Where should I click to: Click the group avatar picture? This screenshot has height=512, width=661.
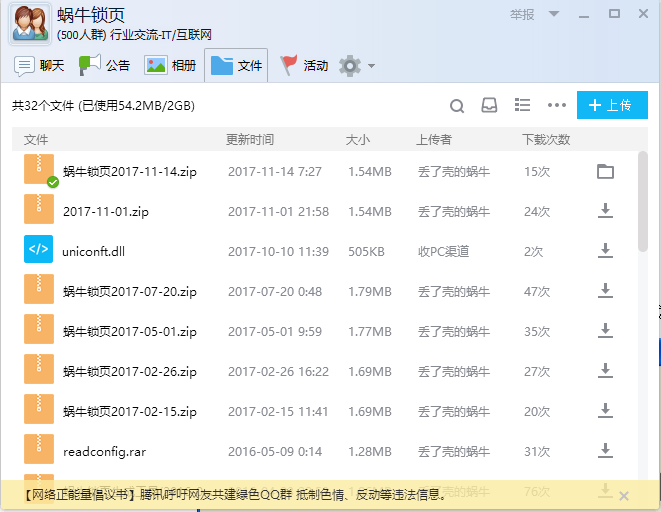pos(30,23)
